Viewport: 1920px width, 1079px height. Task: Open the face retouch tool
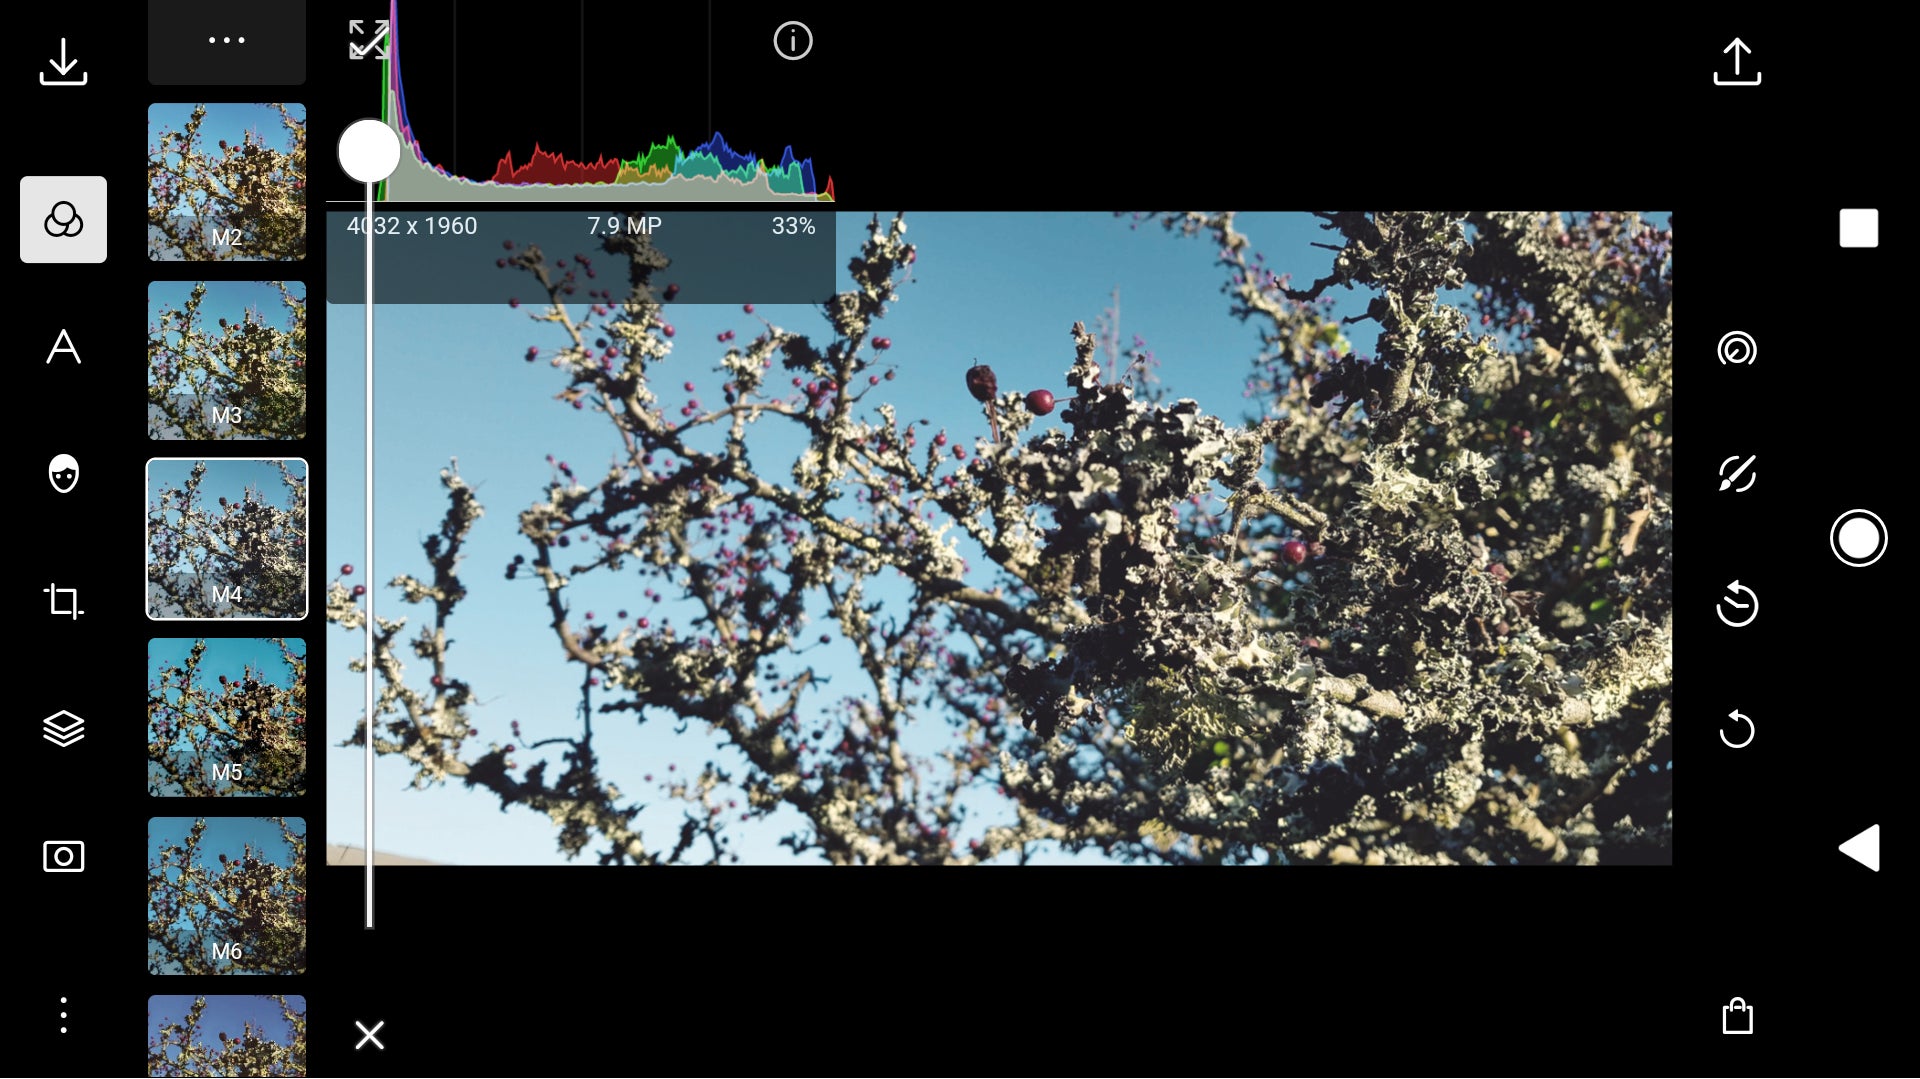[63, 474]
